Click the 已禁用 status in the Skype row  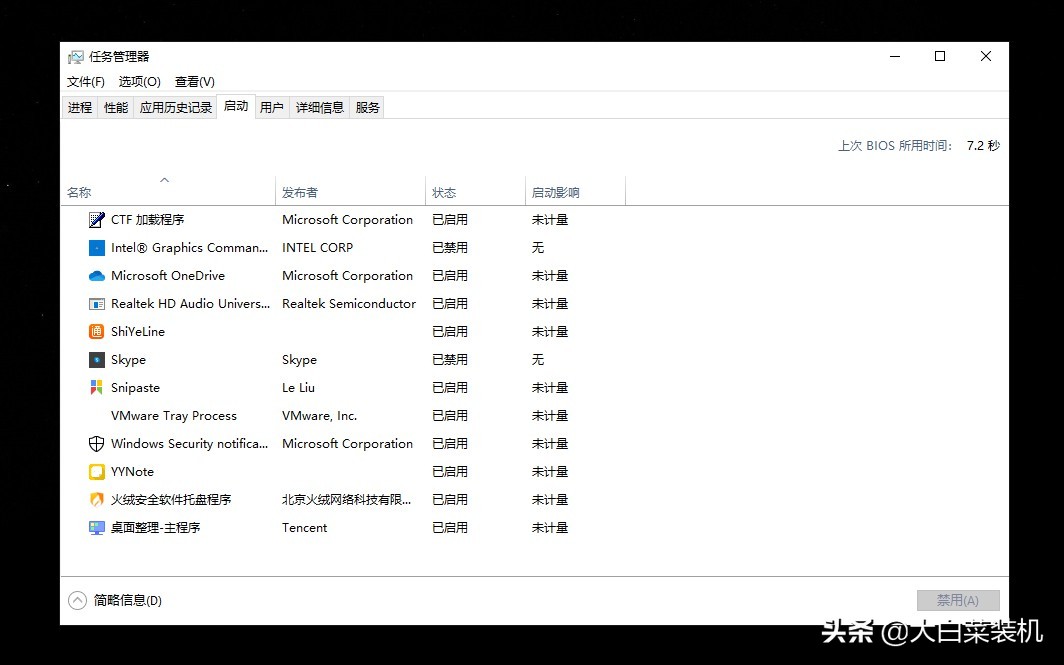click(450, 360)
